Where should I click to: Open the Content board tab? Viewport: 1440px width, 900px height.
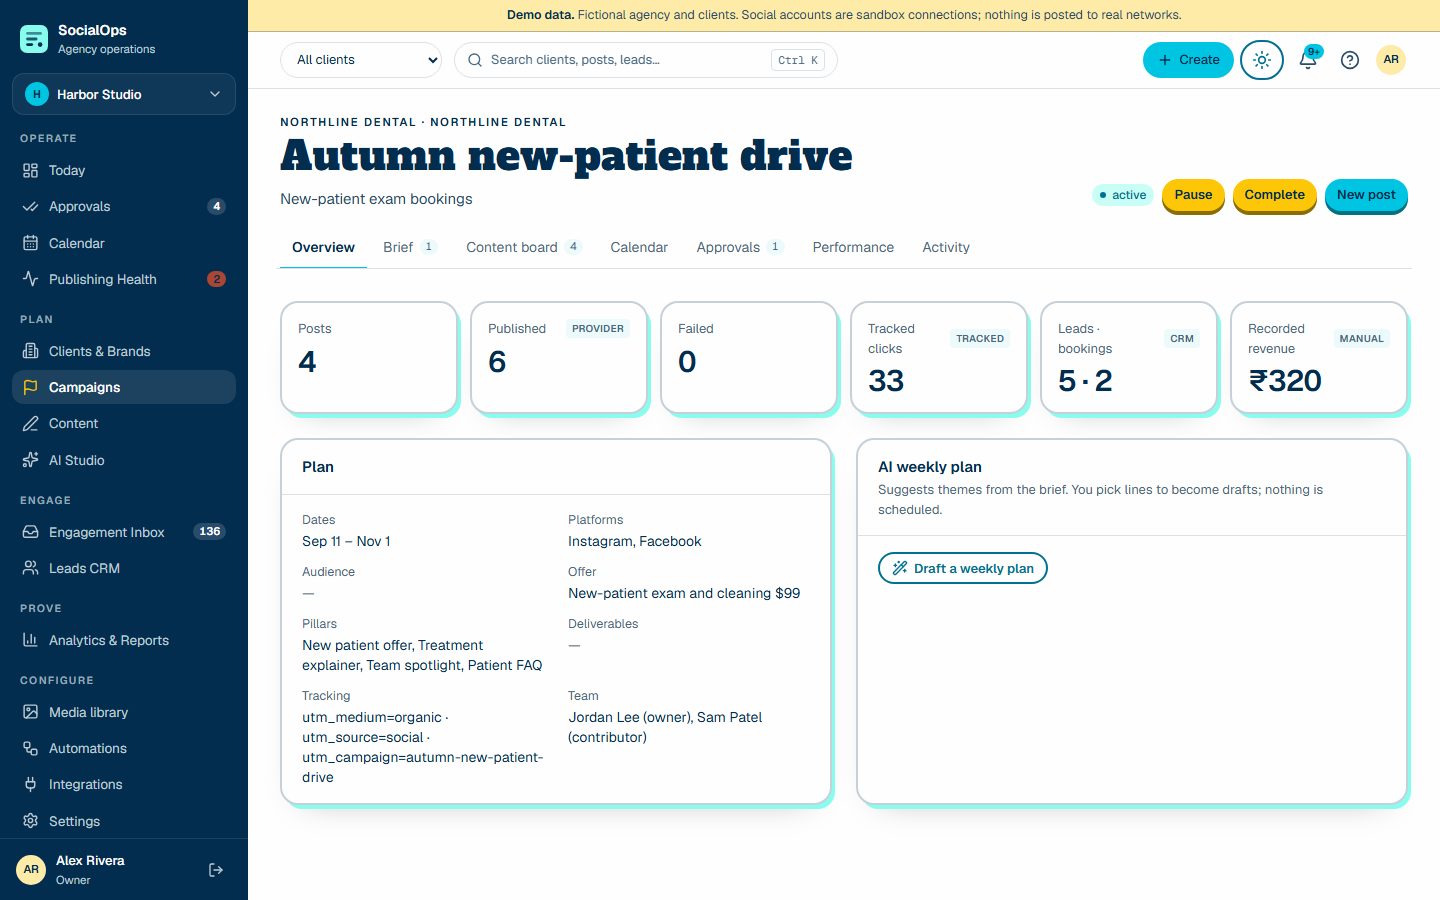(524, 247)
